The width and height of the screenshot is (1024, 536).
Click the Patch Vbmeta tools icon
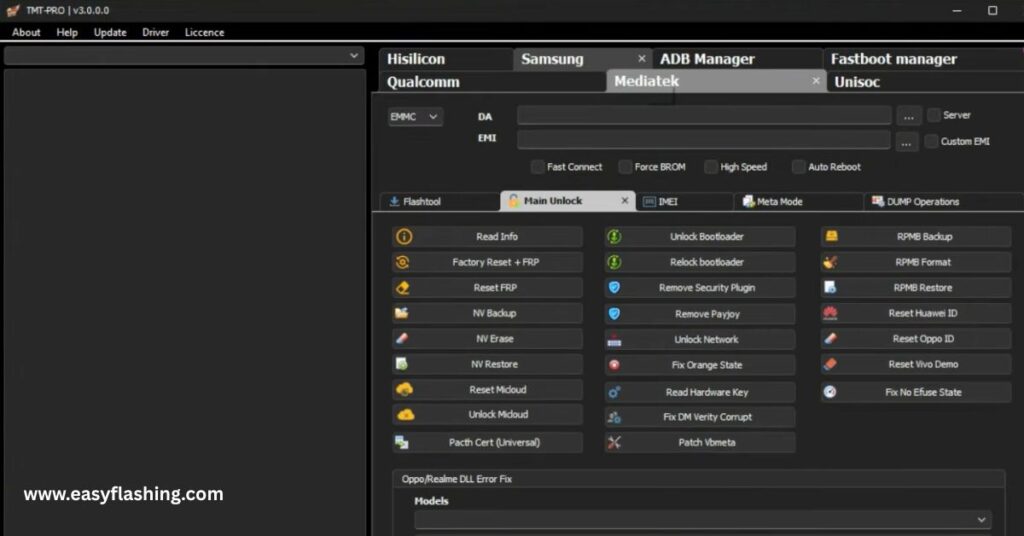pos(614,443)
